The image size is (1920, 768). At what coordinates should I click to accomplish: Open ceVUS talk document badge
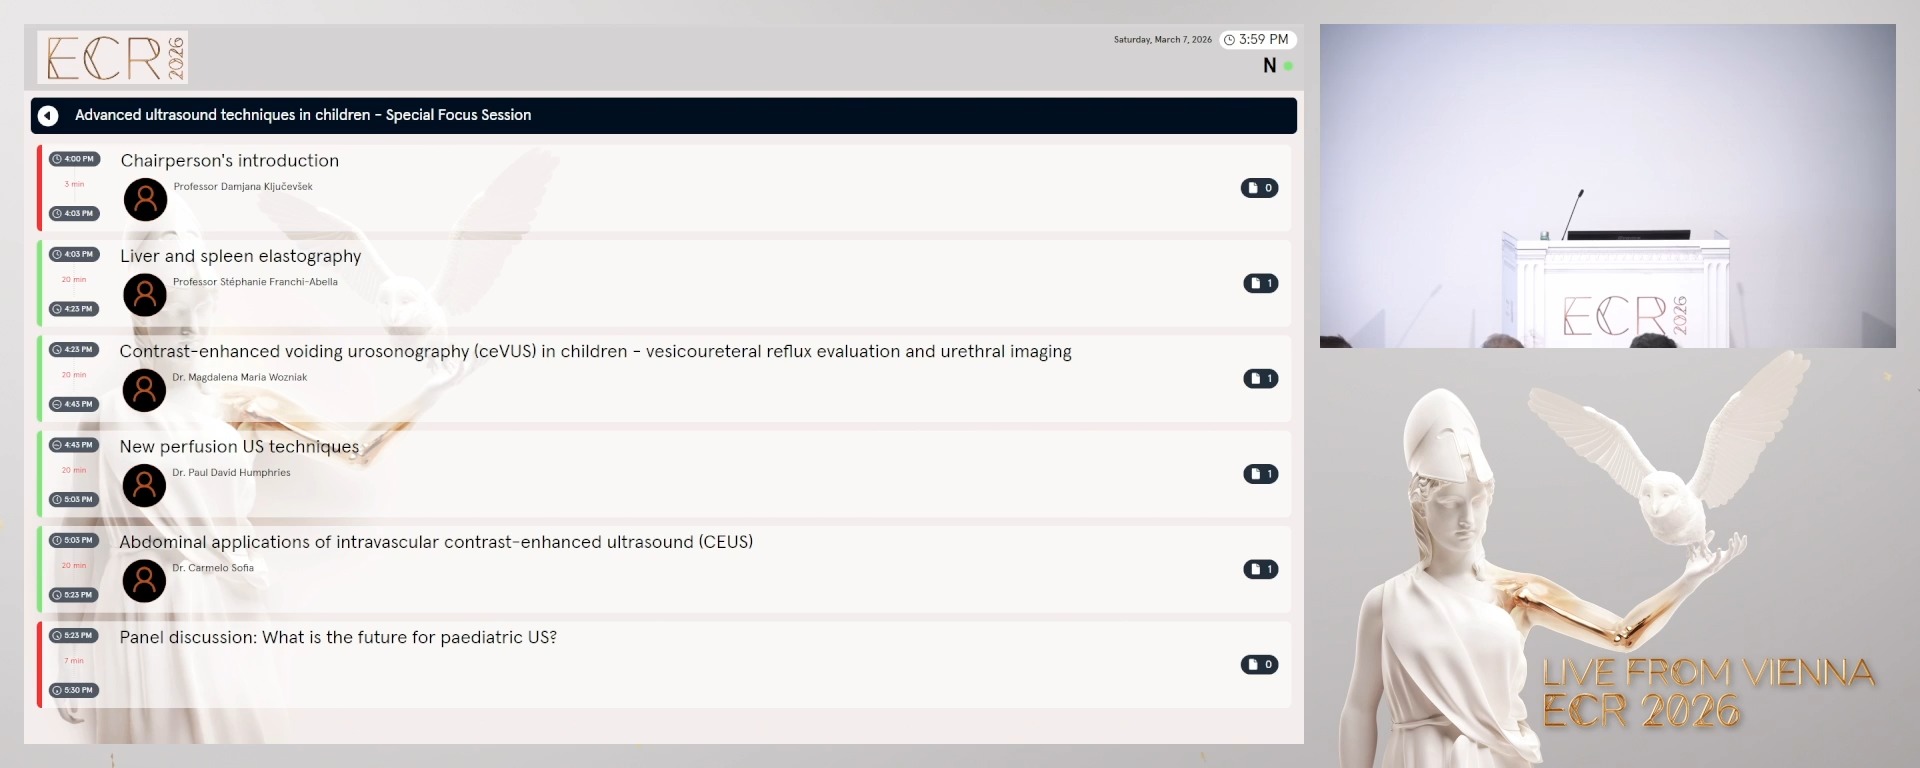tap(1260, 378)
